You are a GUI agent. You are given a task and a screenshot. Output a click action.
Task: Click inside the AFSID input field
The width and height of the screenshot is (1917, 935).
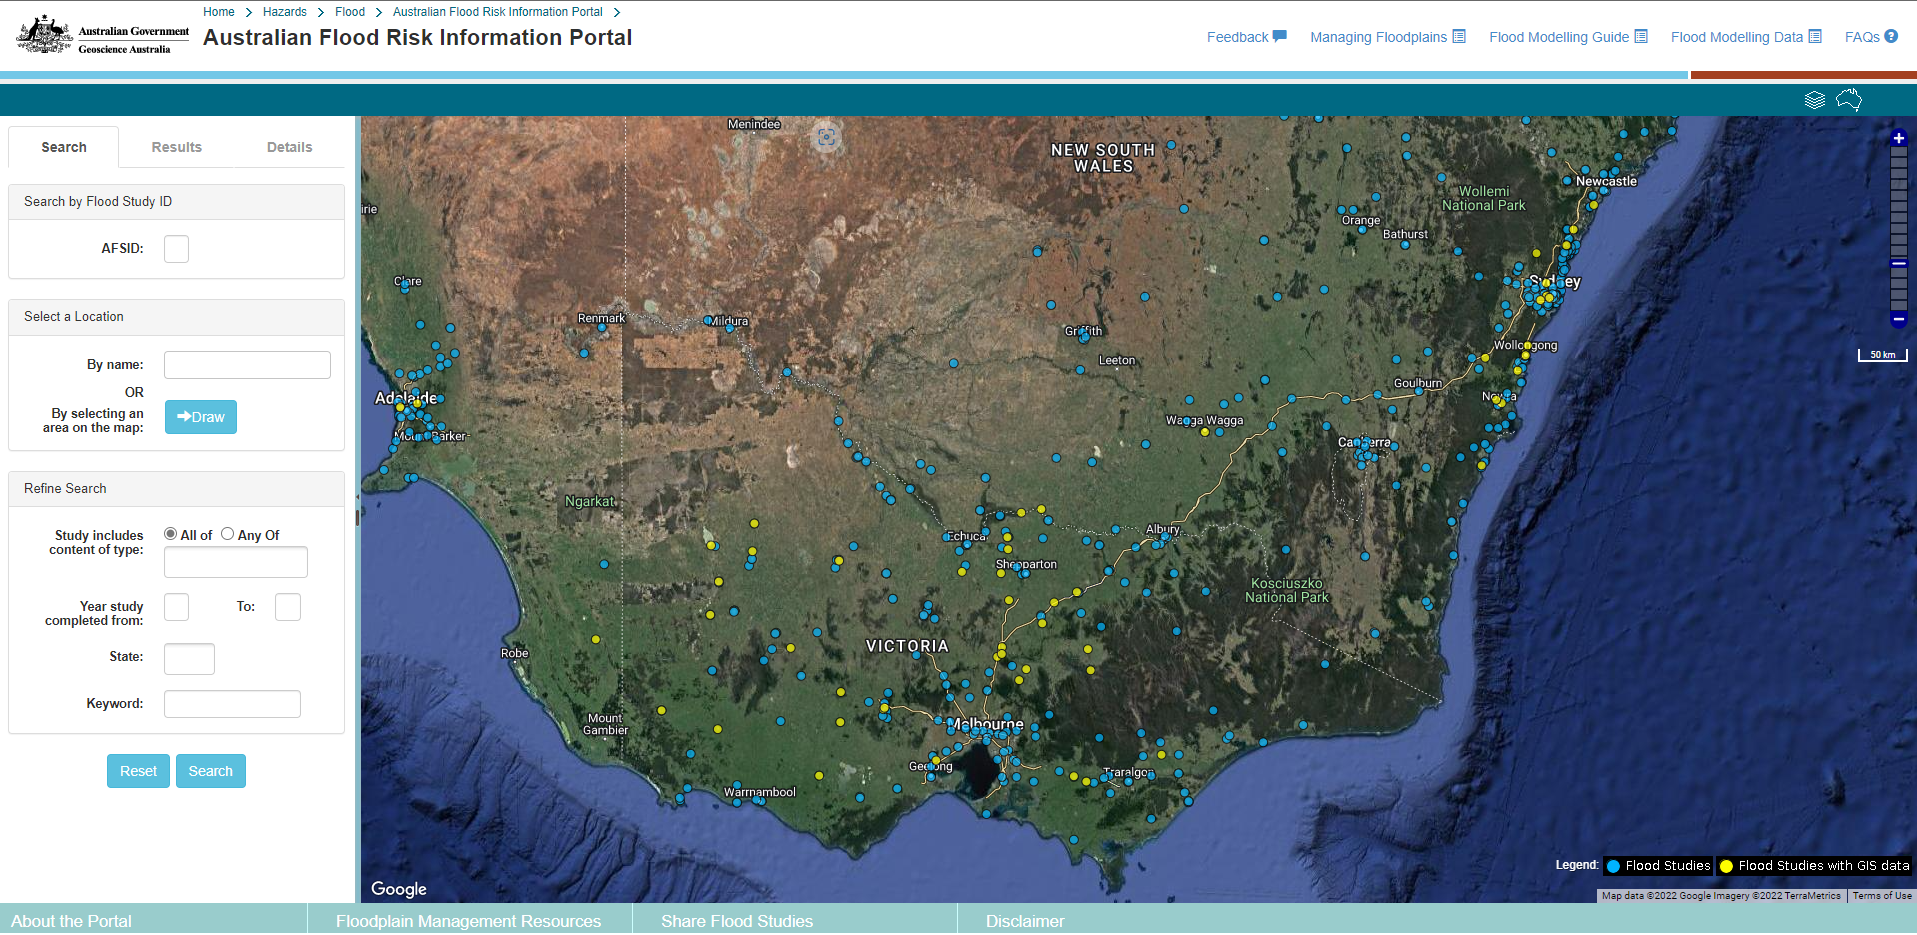click(176, 249)
